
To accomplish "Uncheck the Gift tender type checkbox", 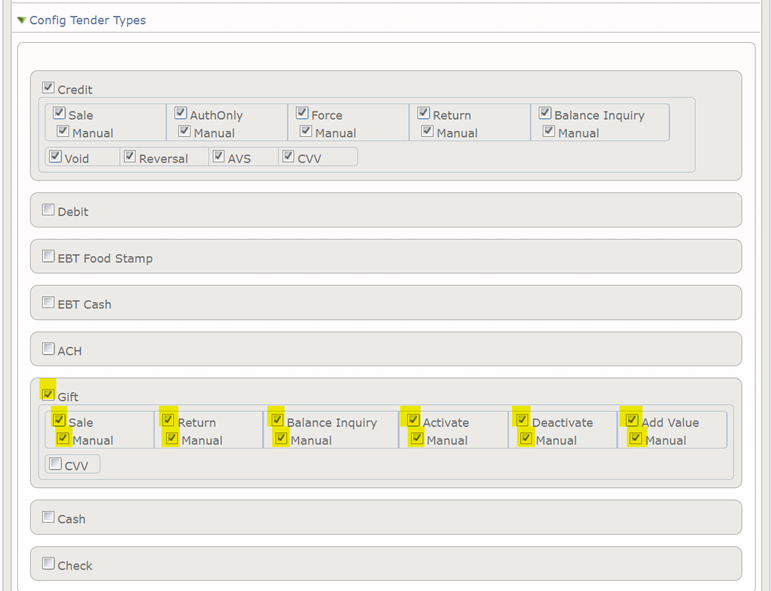I will point(48,395).
